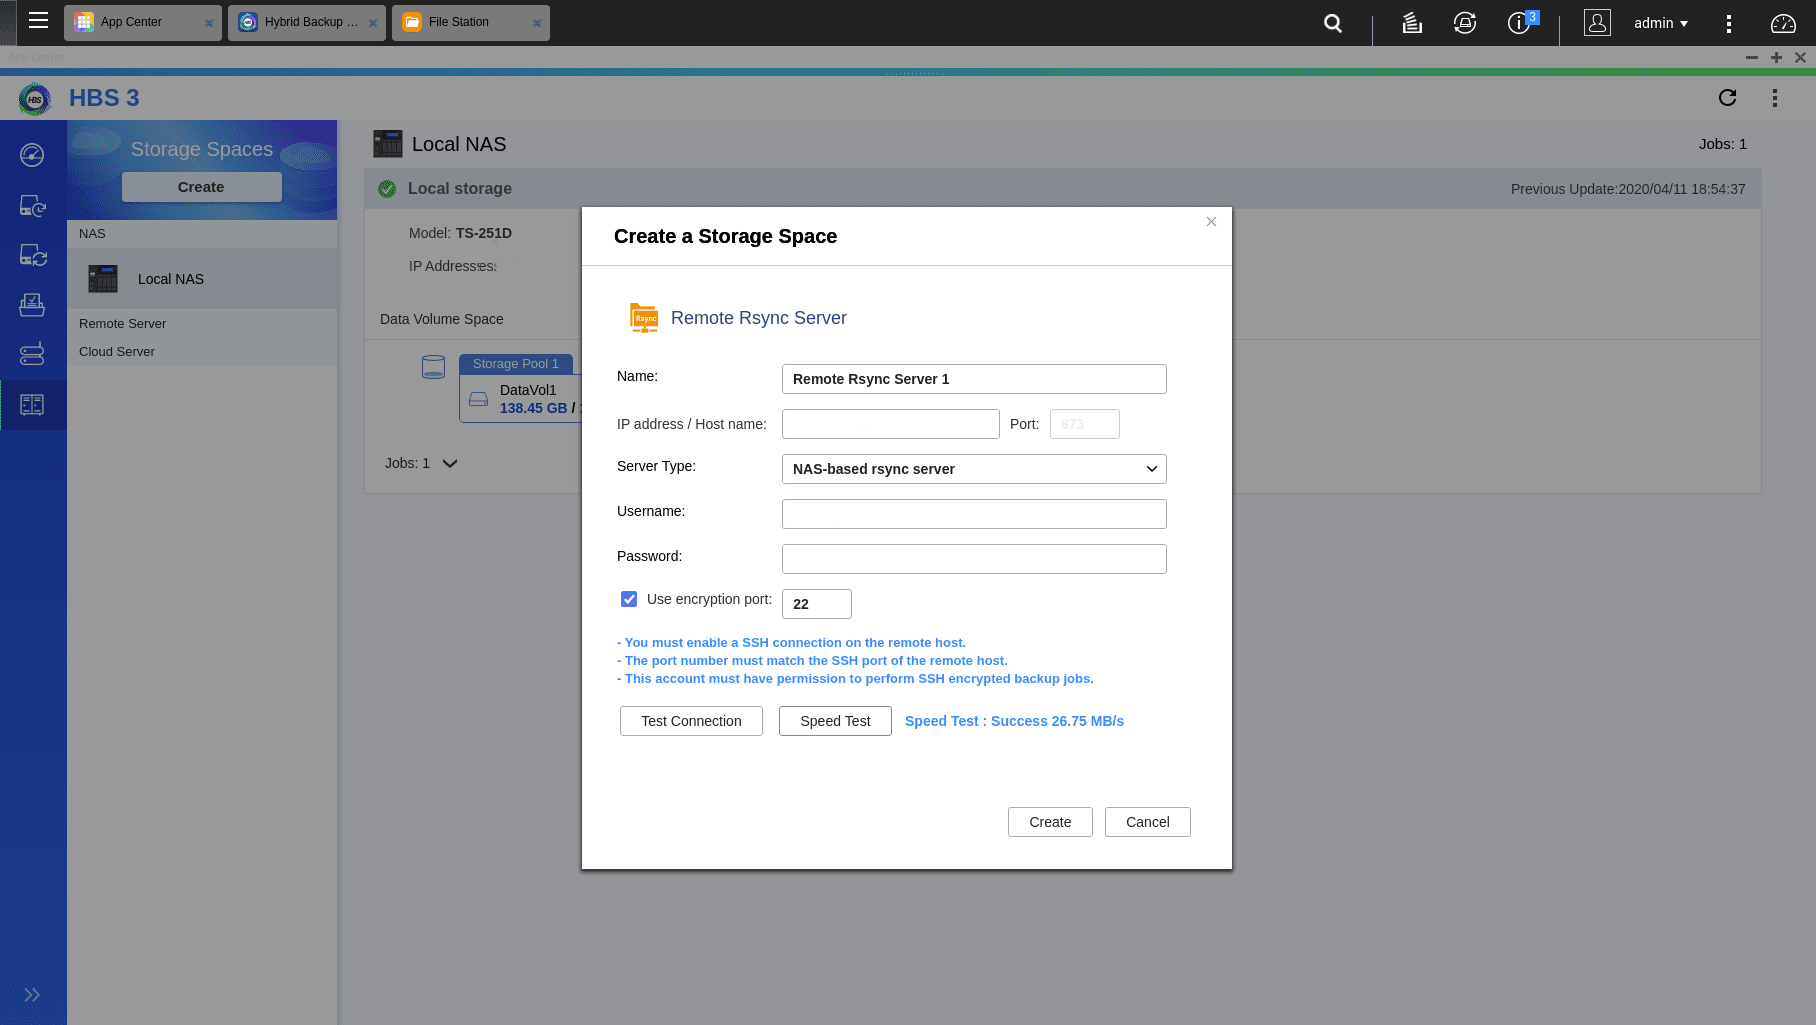
Task: Click the Local storage status check icon
Action: (387, 189)
